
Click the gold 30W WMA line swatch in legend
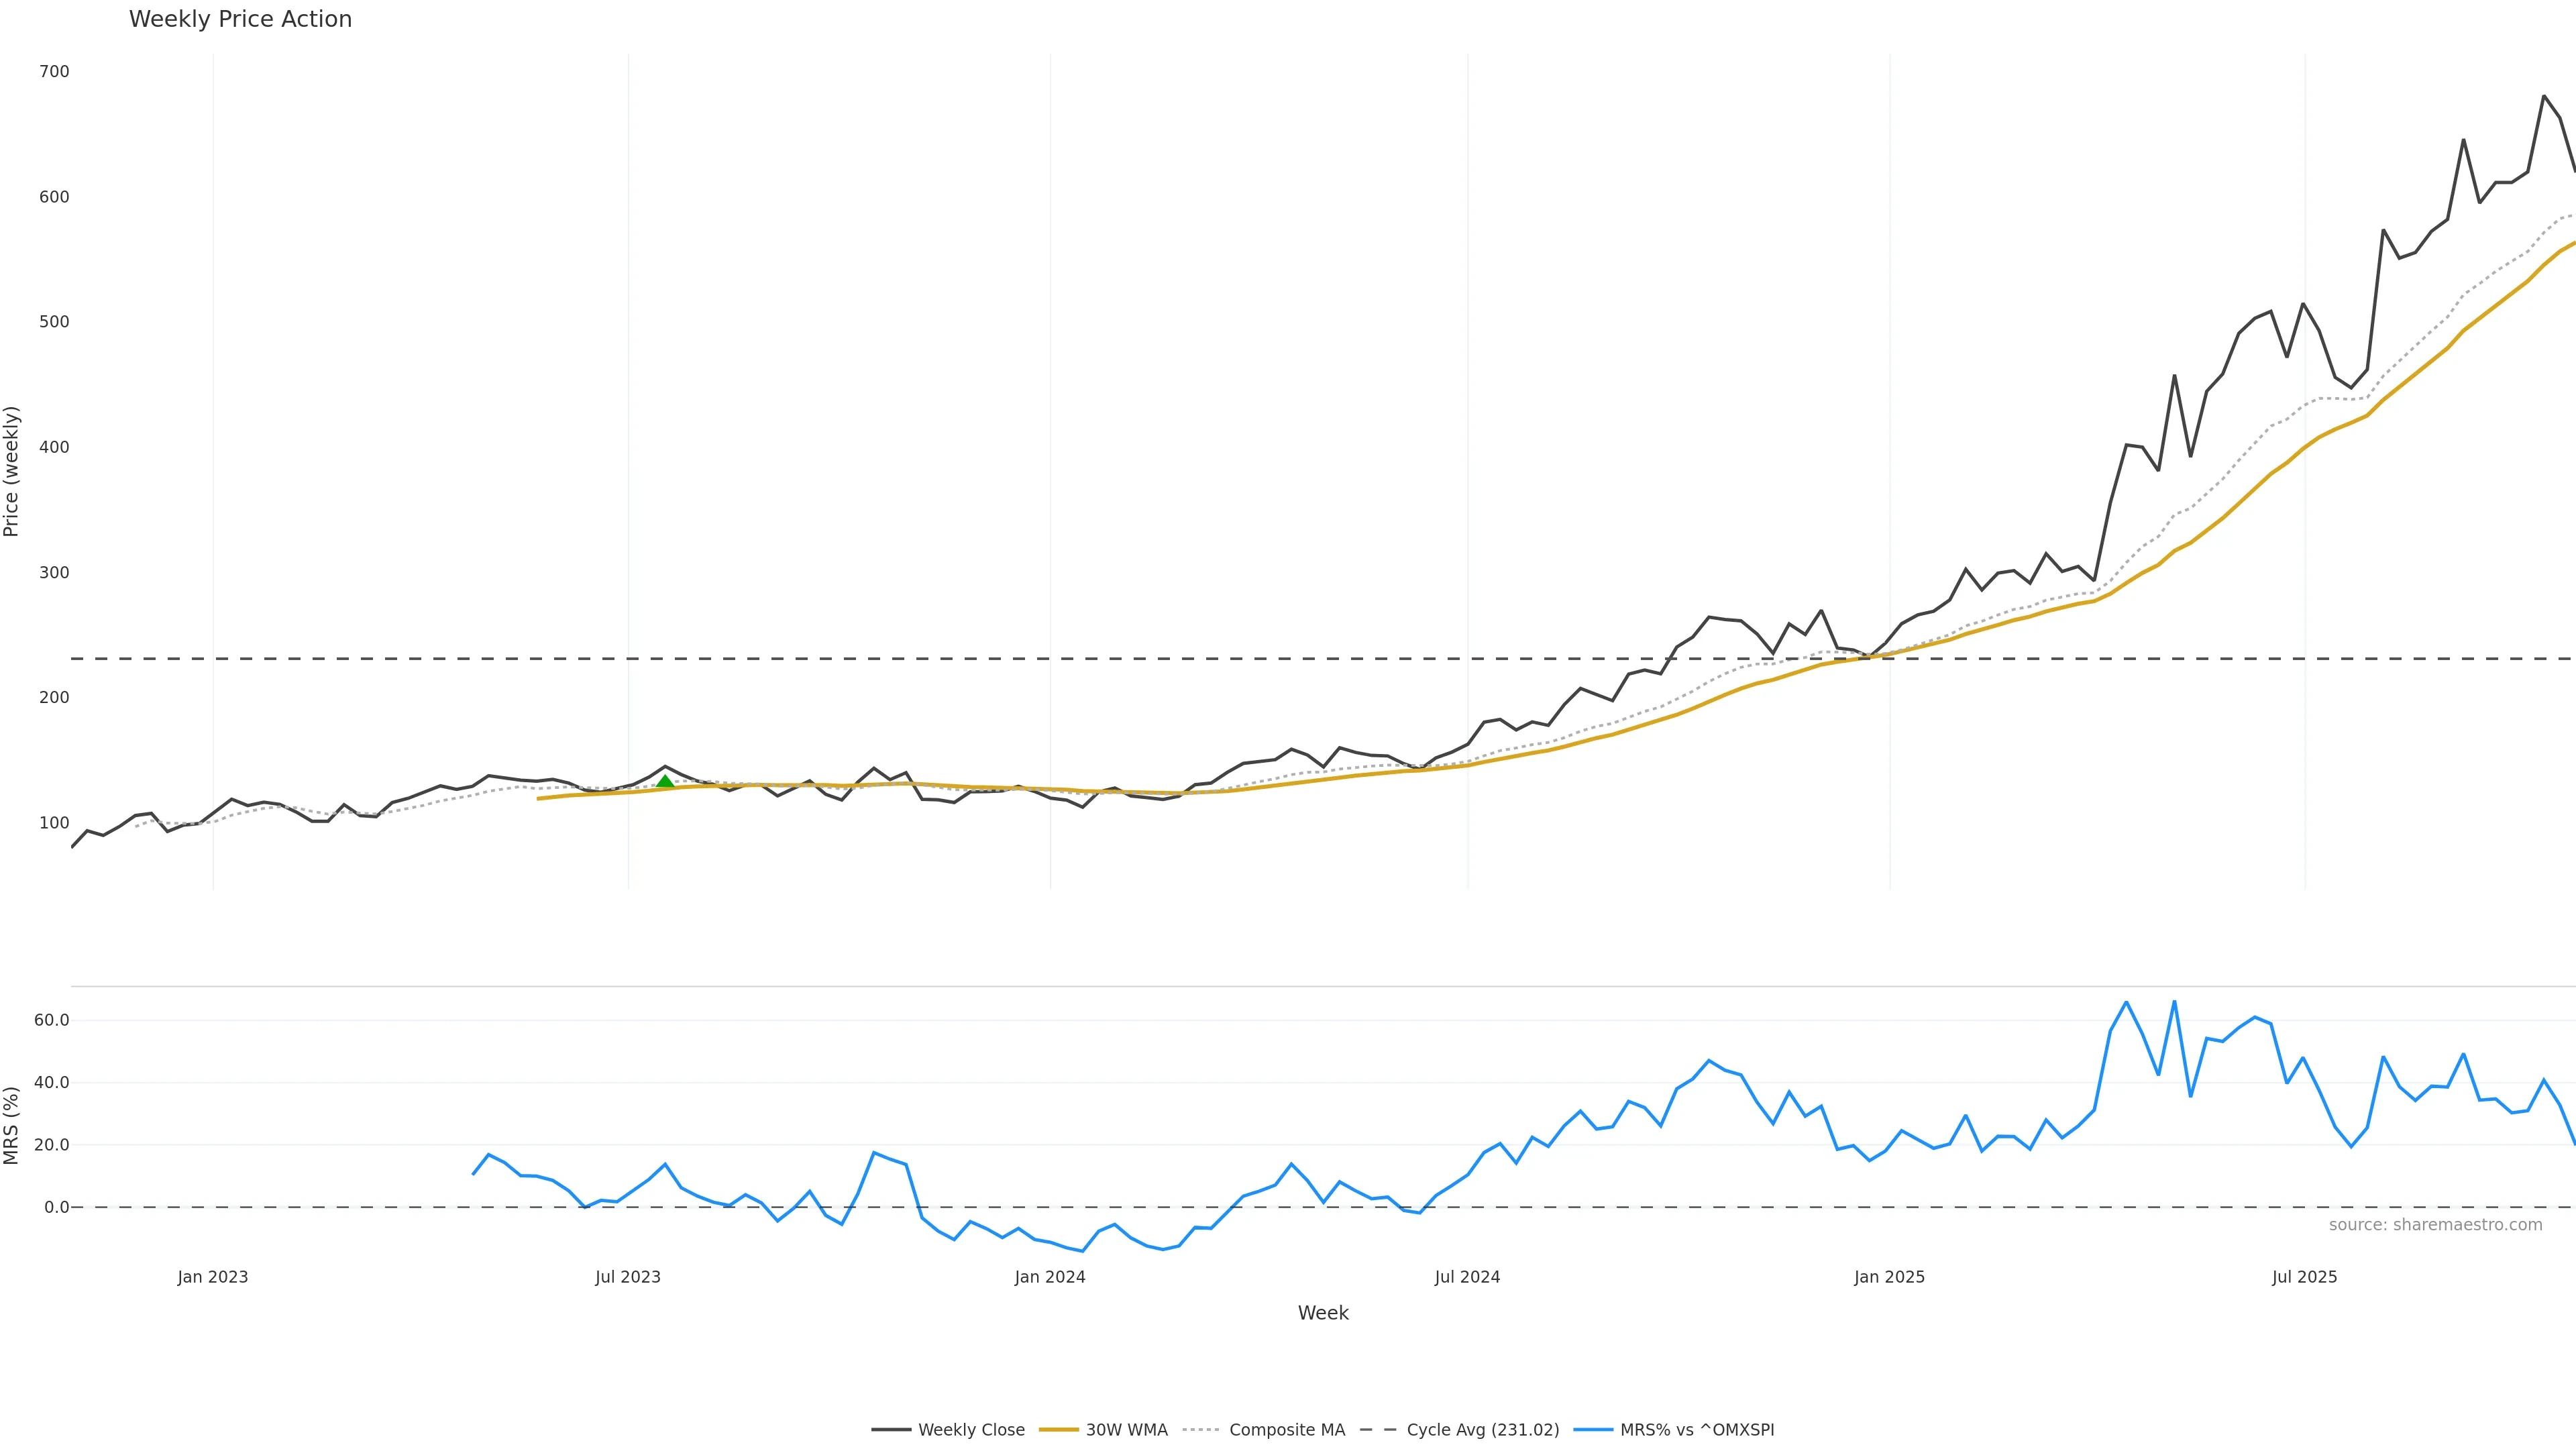pos(1059,1430)
